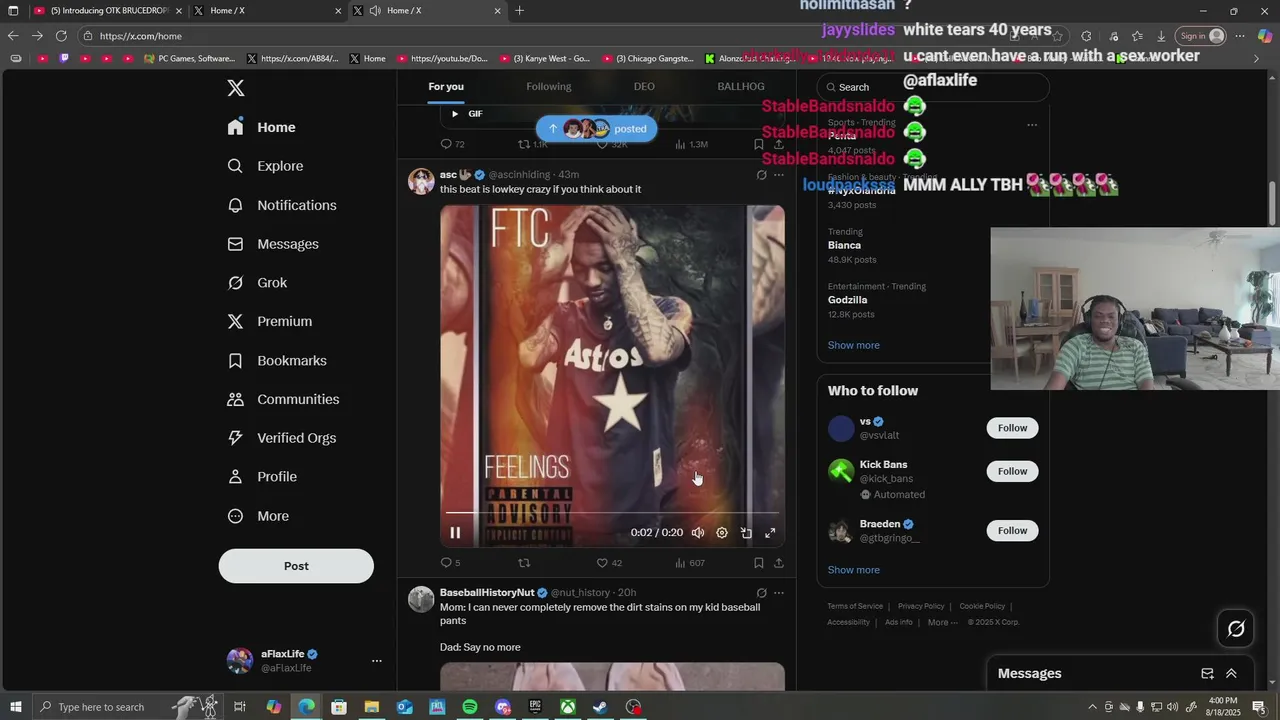Open video playback settings gear
This screenshot has height=720, width=1280.
pyautogui.click(x=722, y=533)
